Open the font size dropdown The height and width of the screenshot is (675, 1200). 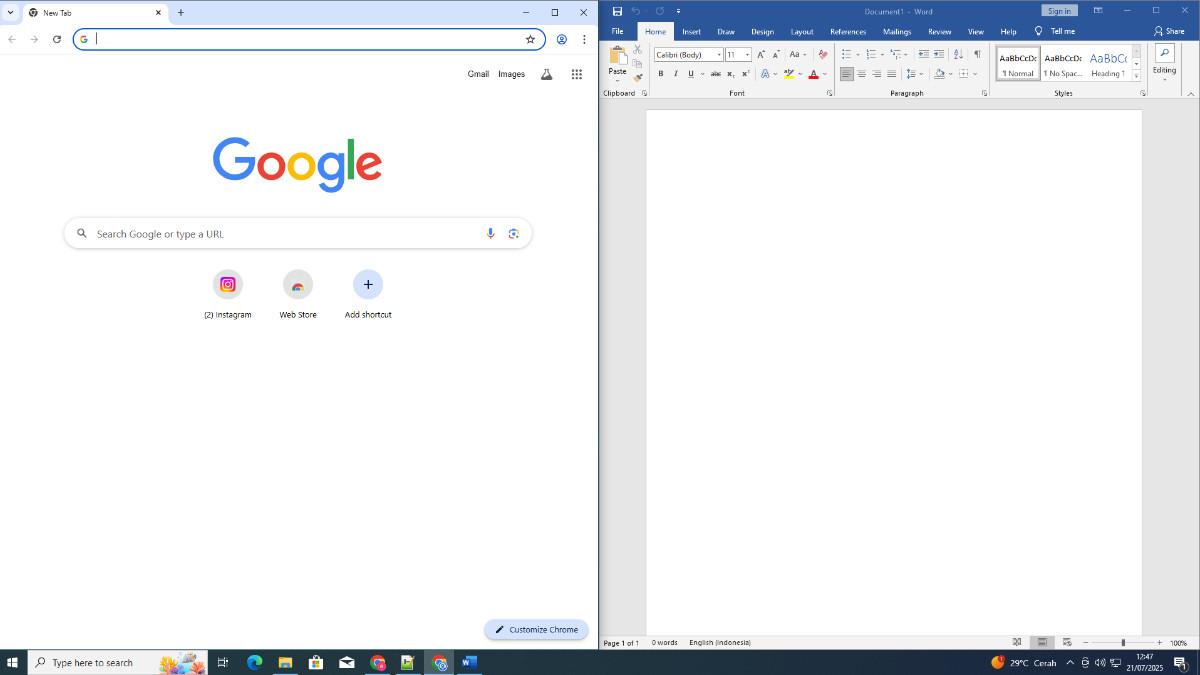tap(746, 54)
